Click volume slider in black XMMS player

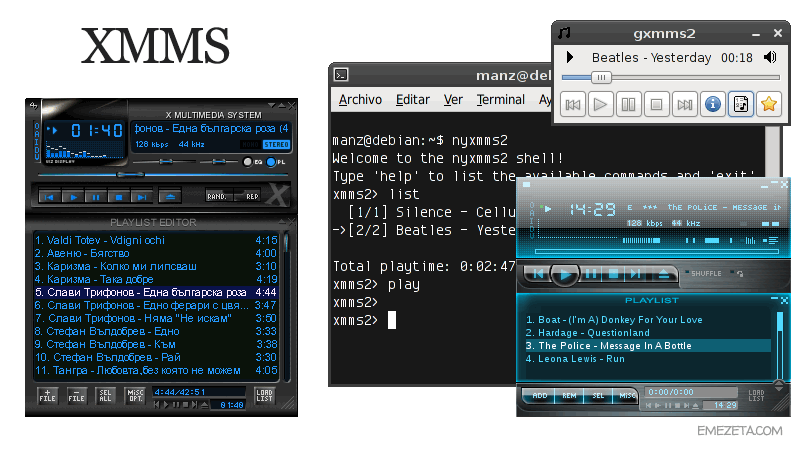(x=165, y=162)
